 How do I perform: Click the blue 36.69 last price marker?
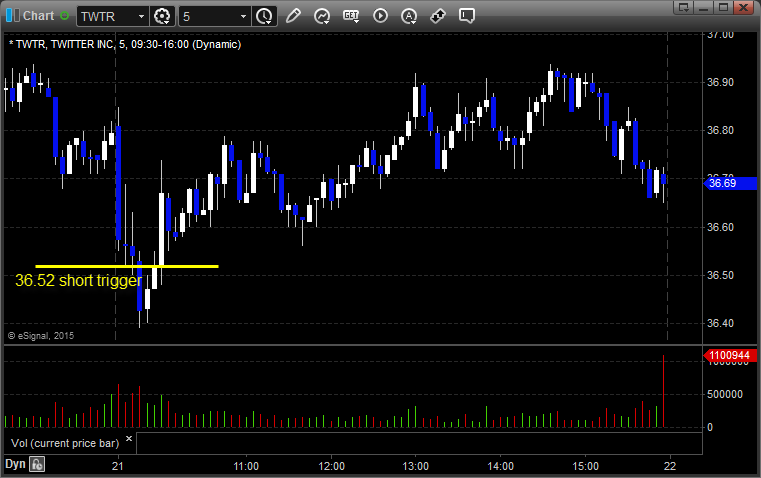click(730, 183)
